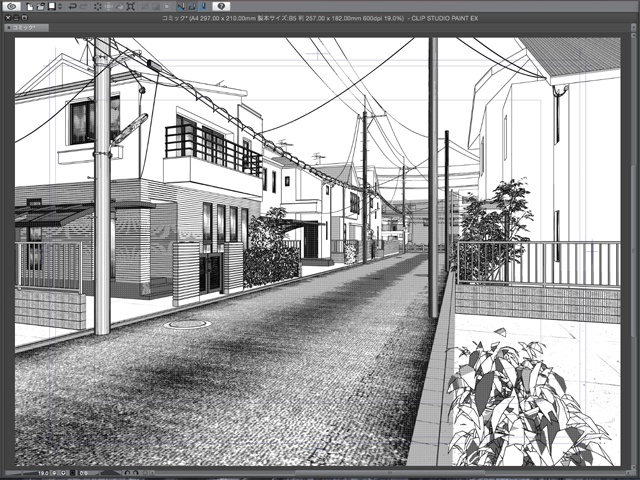The height and width of the screenshot is (480, 640).
Task: Click the deselect icon
Action: 145,6
